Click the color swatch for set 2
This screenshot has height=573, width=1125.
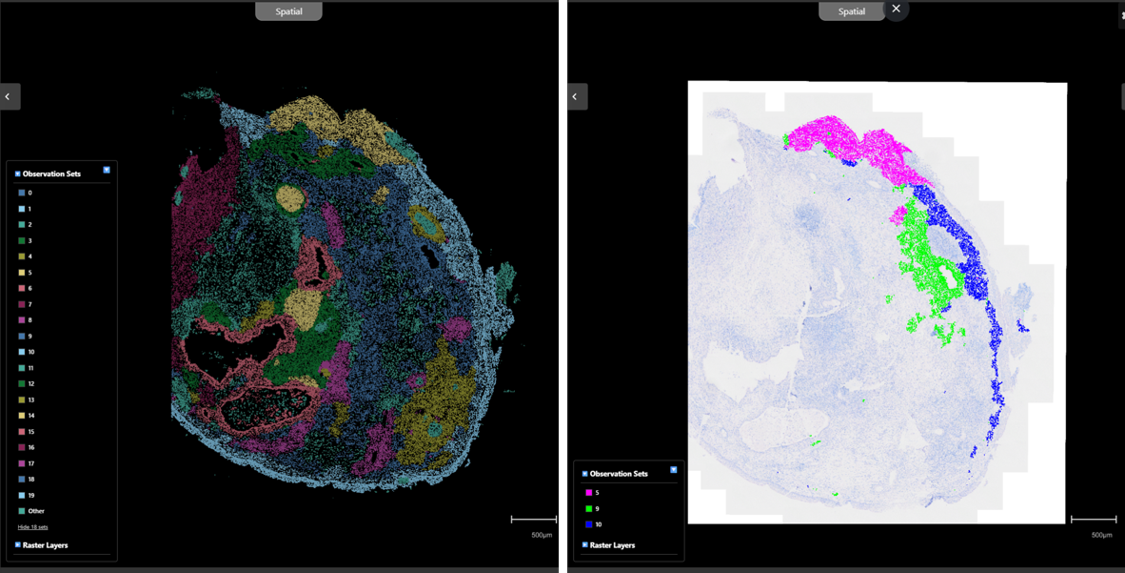click(x=22, y=224)
